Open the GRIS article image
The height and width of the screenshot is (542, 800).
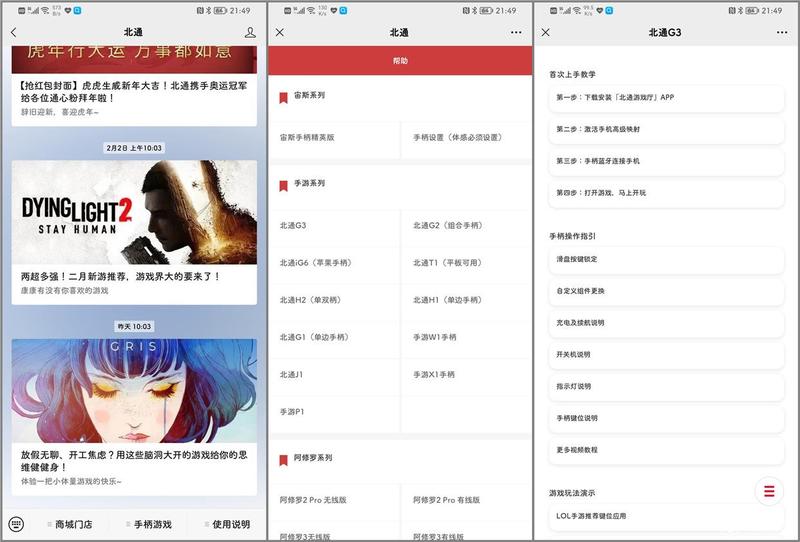134,390
